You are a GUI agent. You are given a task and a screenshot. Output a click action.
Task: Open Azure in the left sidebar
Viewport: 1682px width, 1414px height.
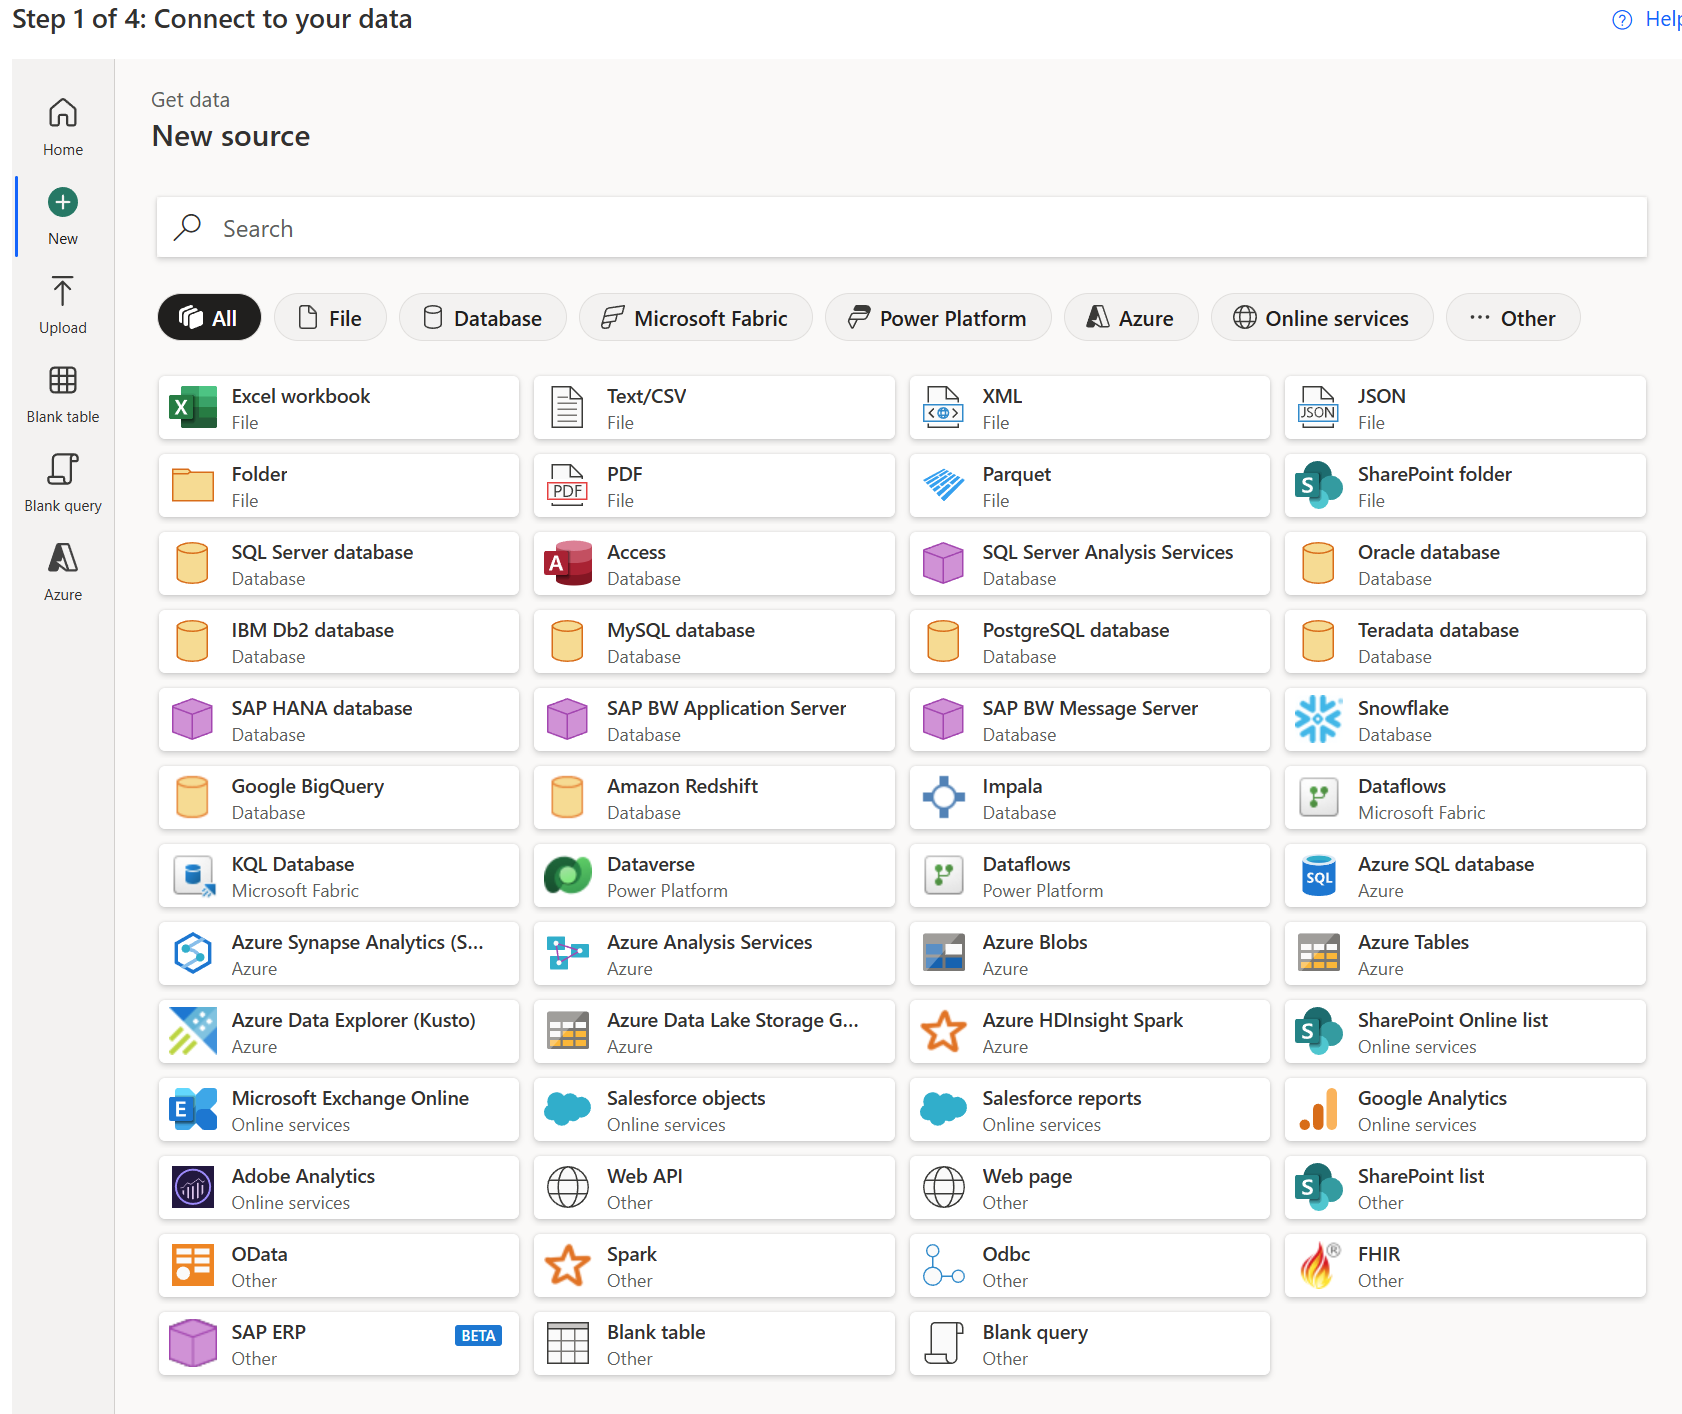(63, 572)
